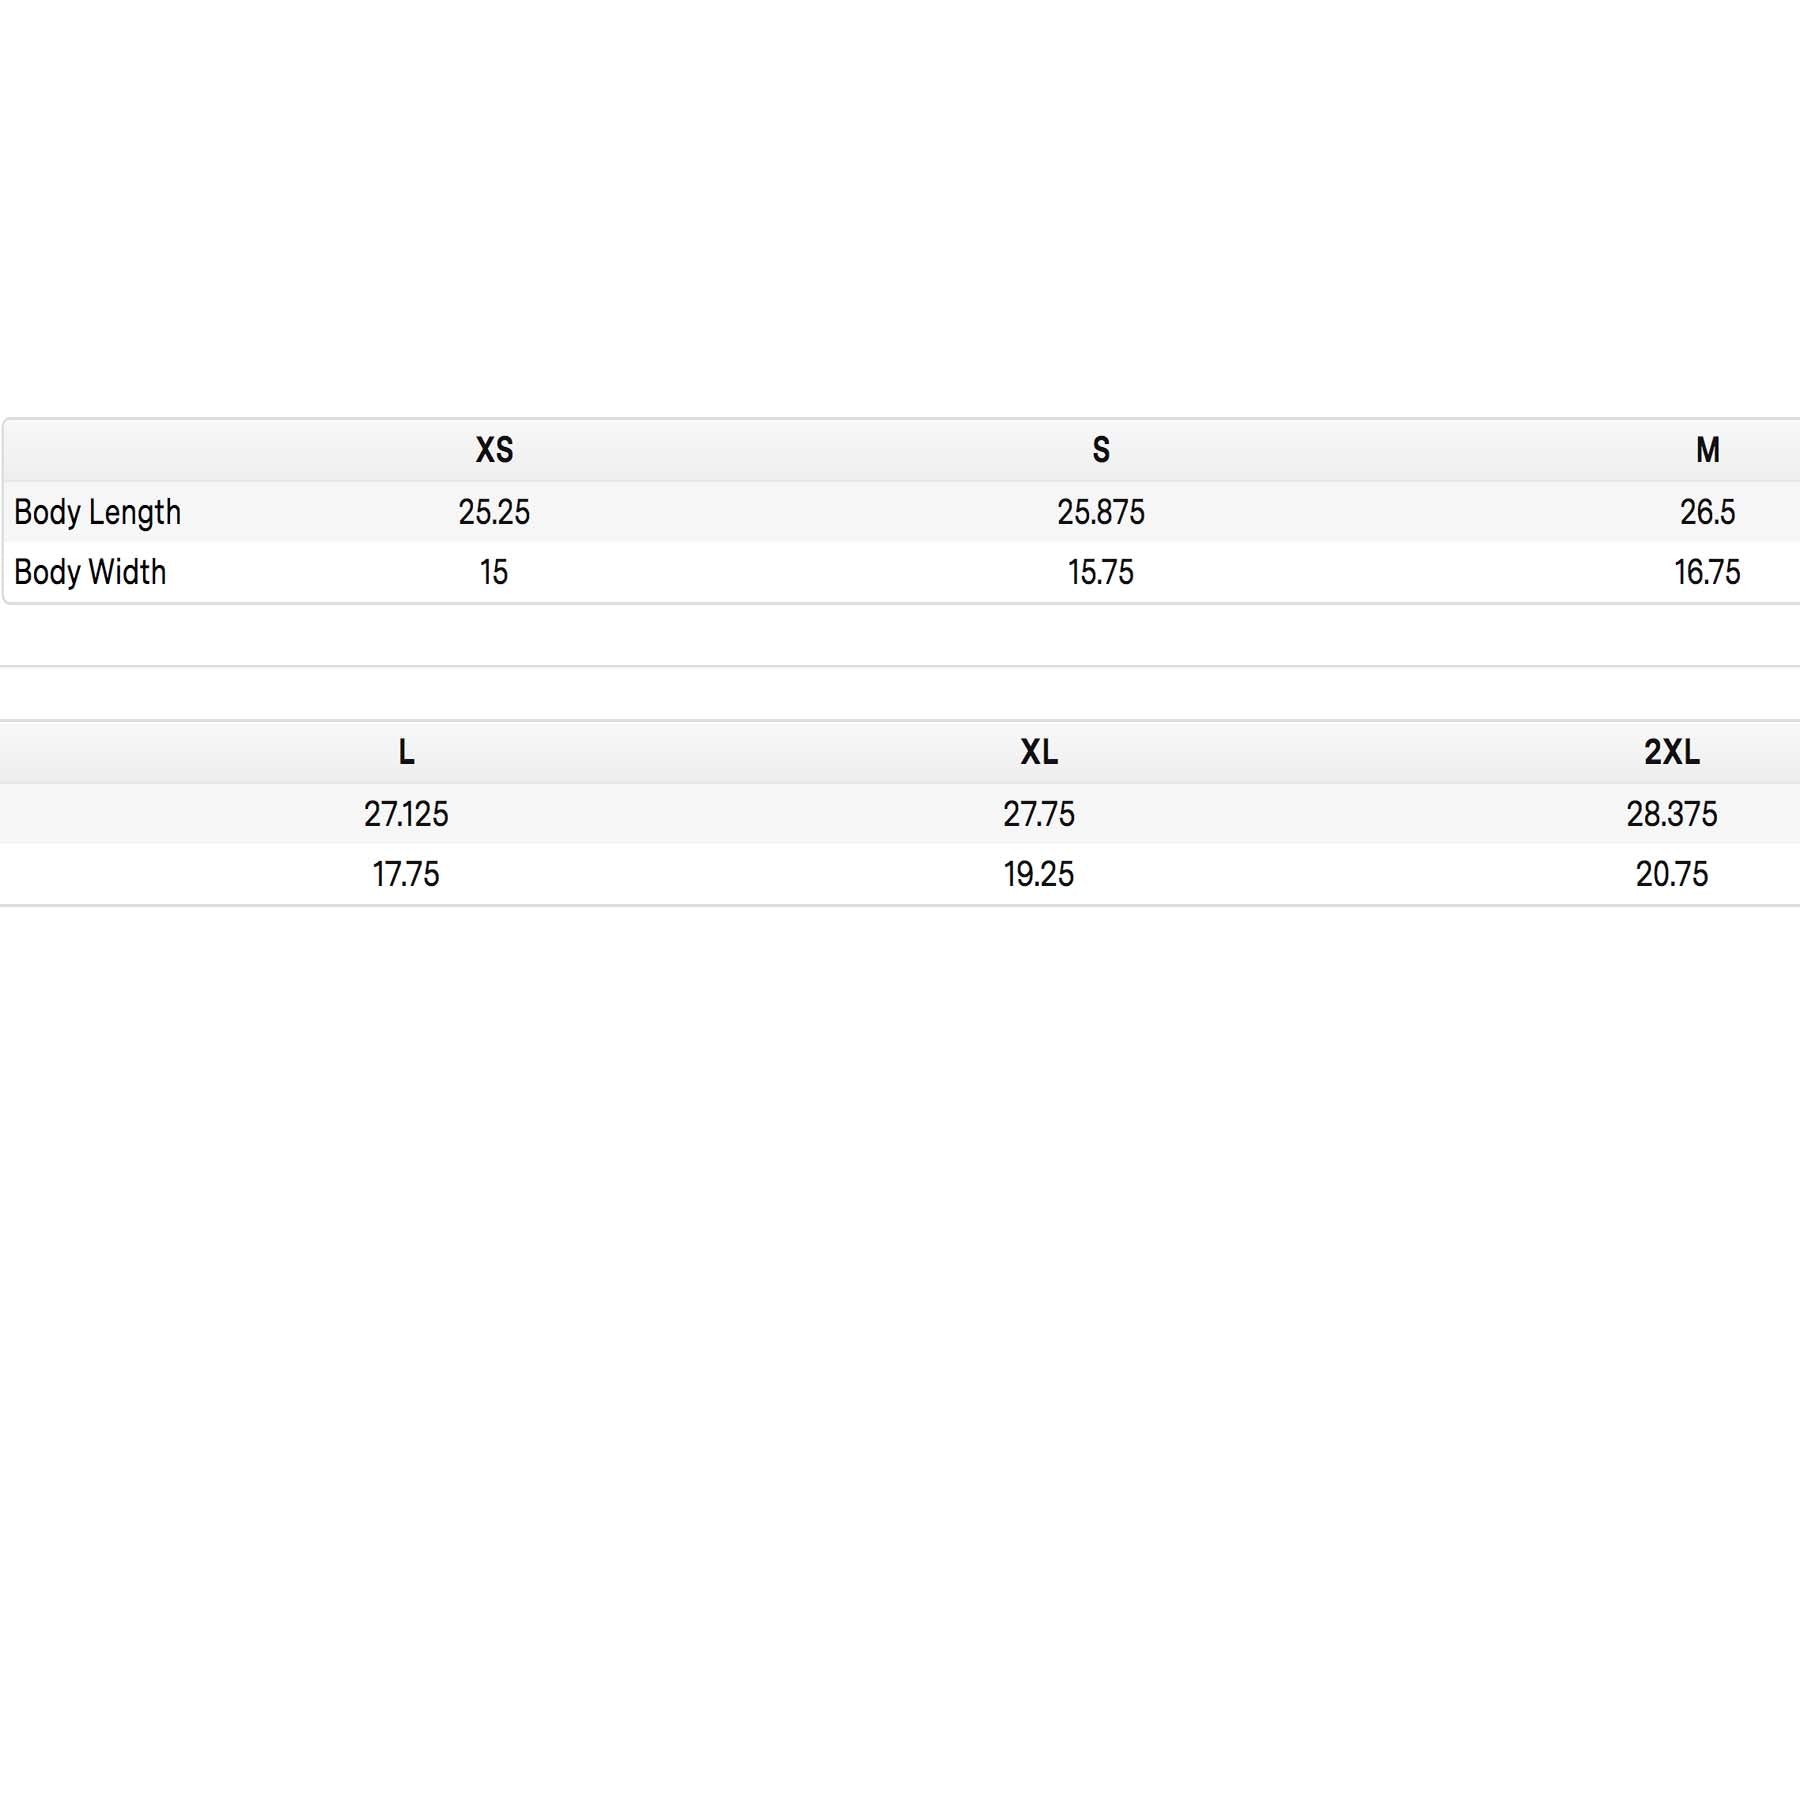Click the 20.75 width value under 2XL
This screenshot has height=1800, width=1800.
(x=1672, y=874)
